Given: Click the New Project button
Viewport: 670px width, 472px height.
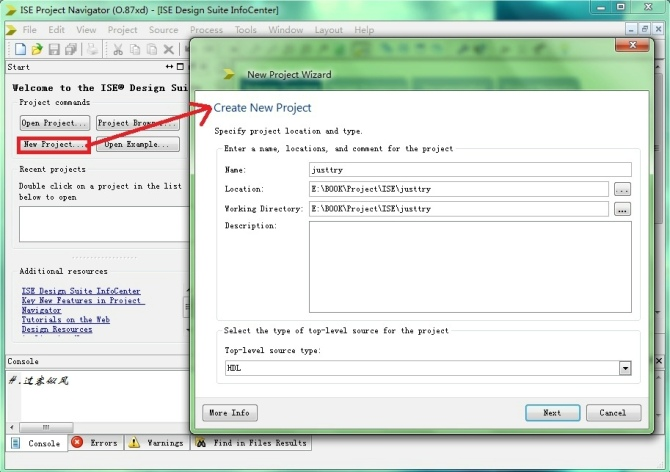Looking at the screenshot, I should (54, 145).
